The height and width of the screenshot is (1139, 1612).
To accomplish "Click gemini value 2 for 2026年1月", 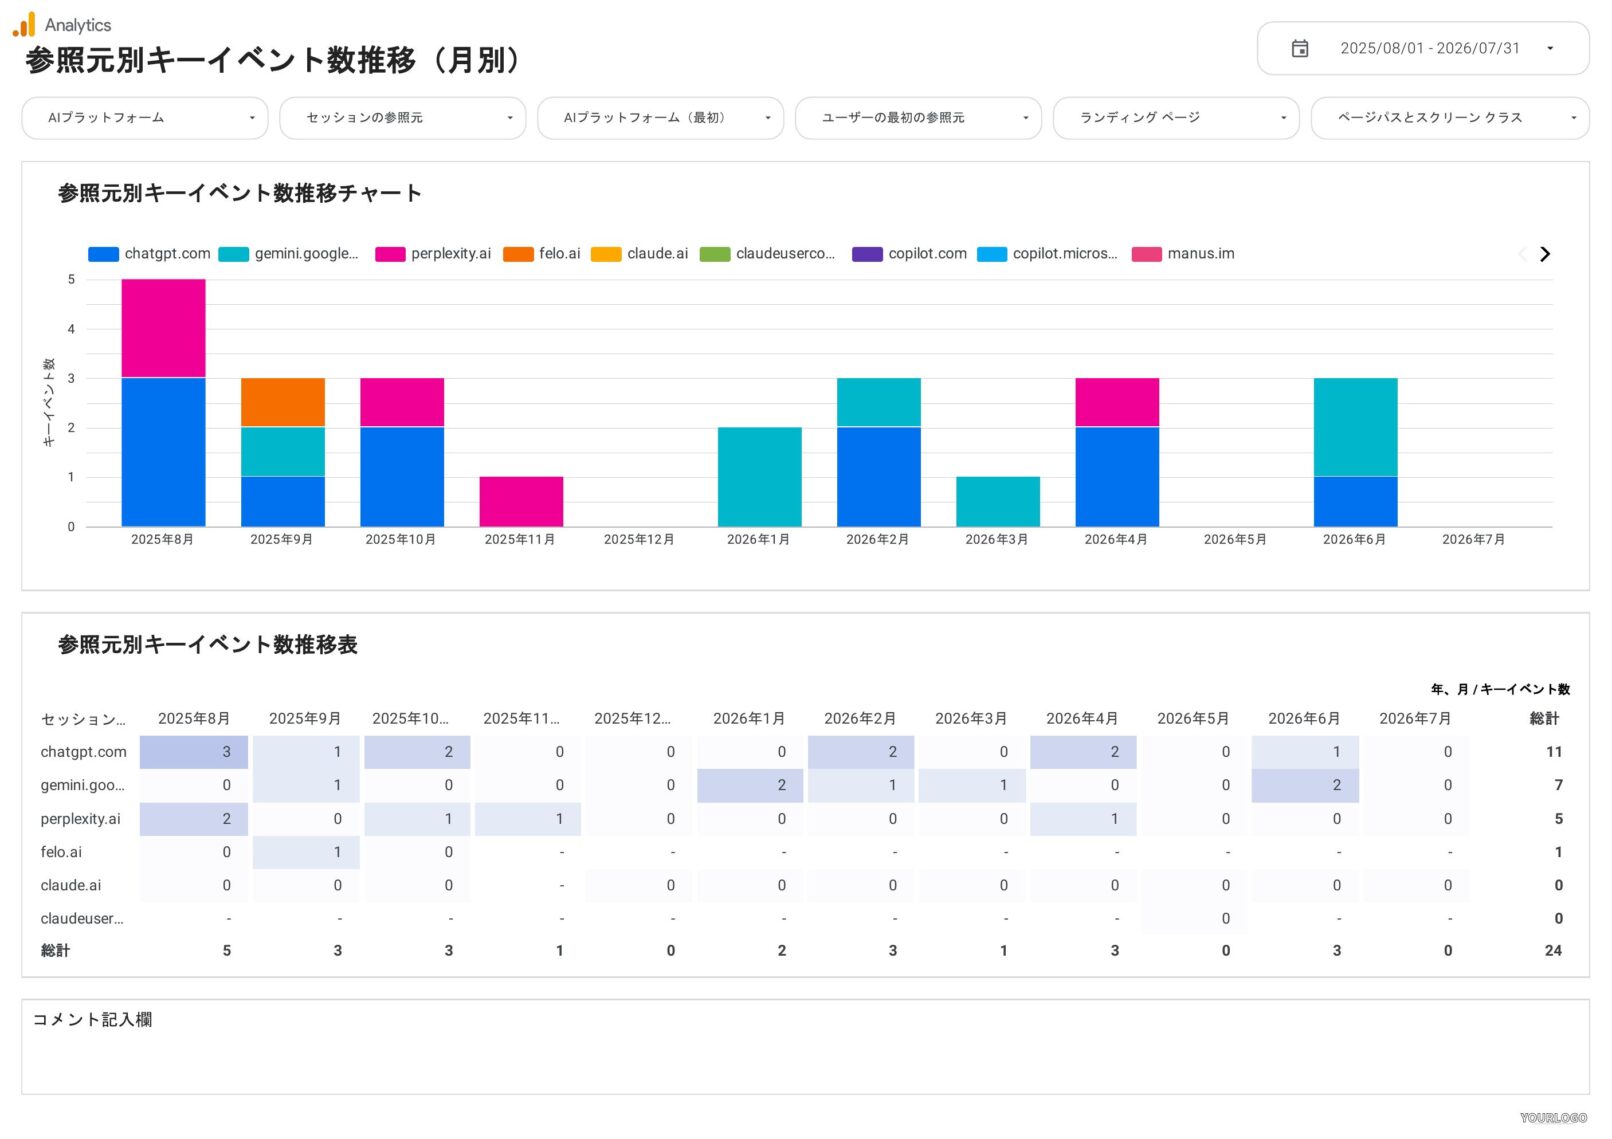I will (750, 785).
